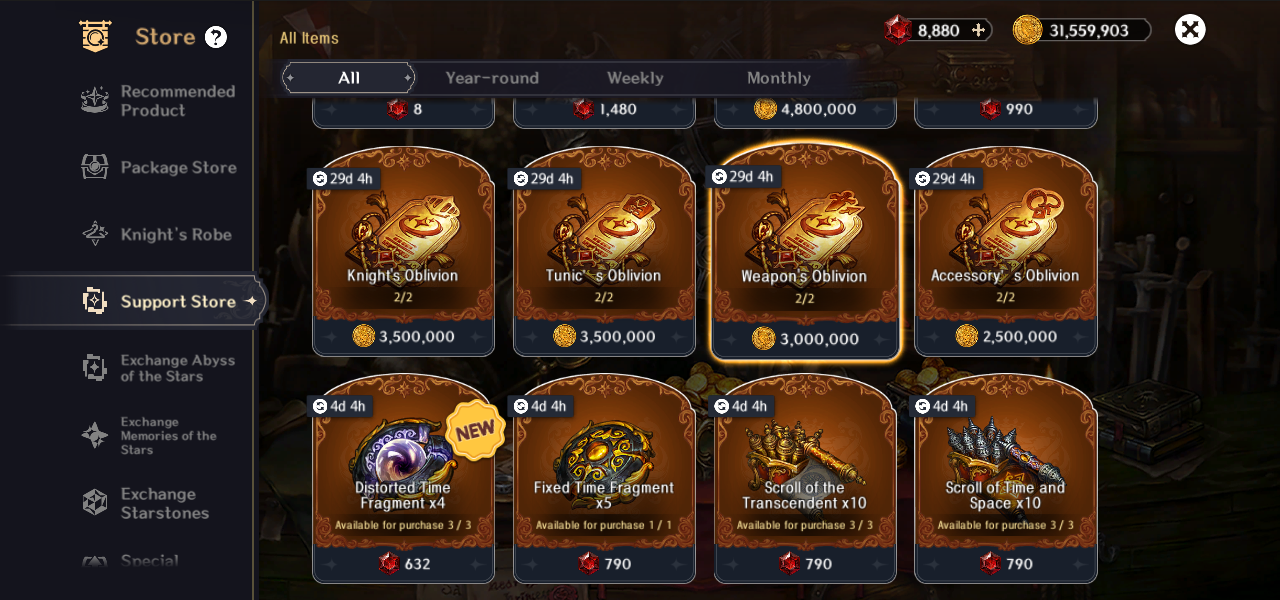This screenshot has width=1280, height=600.
Task: Click the Accessory's Oblivion 2,500,000 gold price
Action: 1006,337
